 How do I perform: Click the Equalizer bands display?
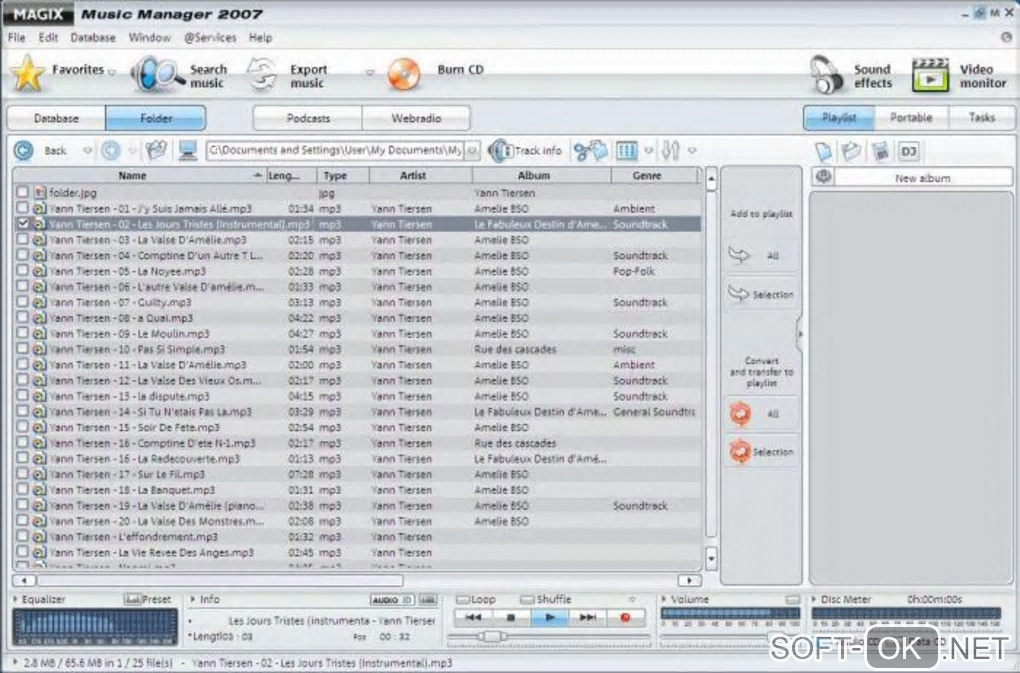(x=95, y=626)
